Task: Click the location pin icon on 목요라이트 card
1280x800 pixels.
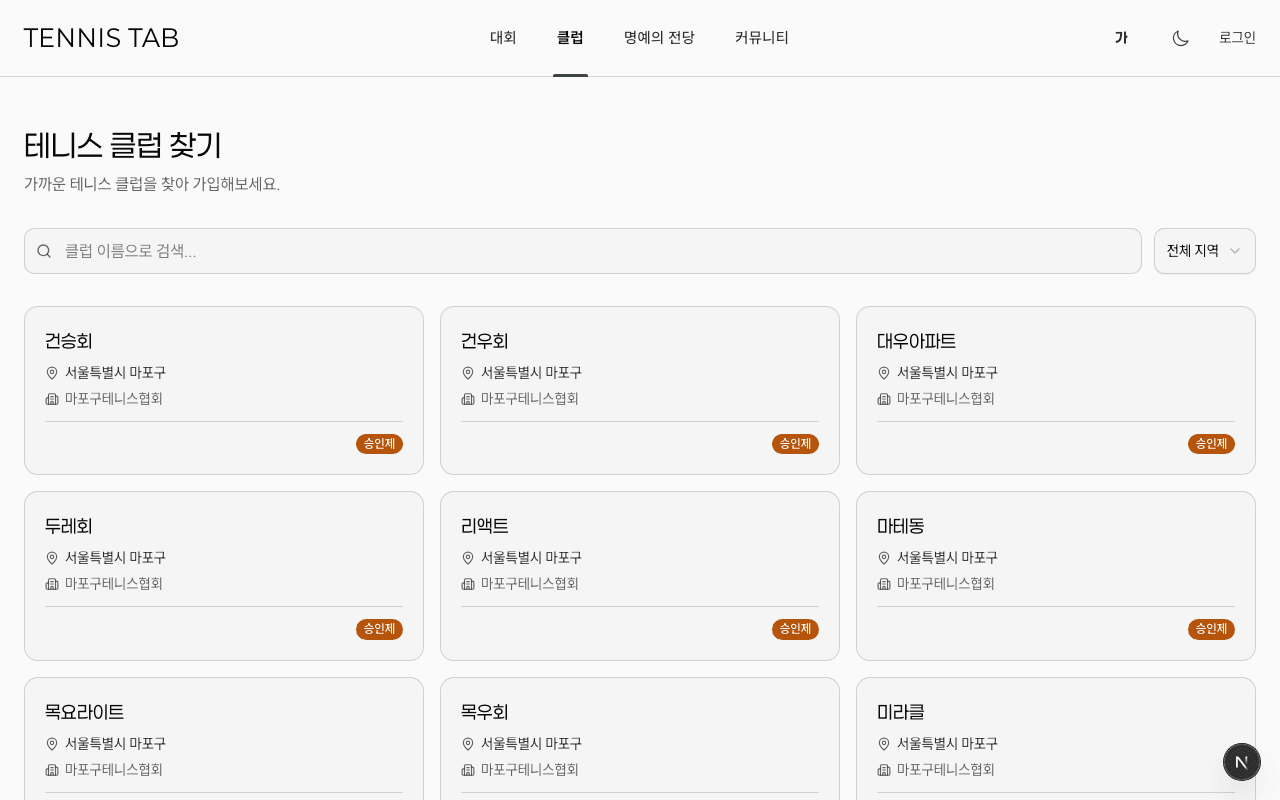Action: click(x=51, y=744)
